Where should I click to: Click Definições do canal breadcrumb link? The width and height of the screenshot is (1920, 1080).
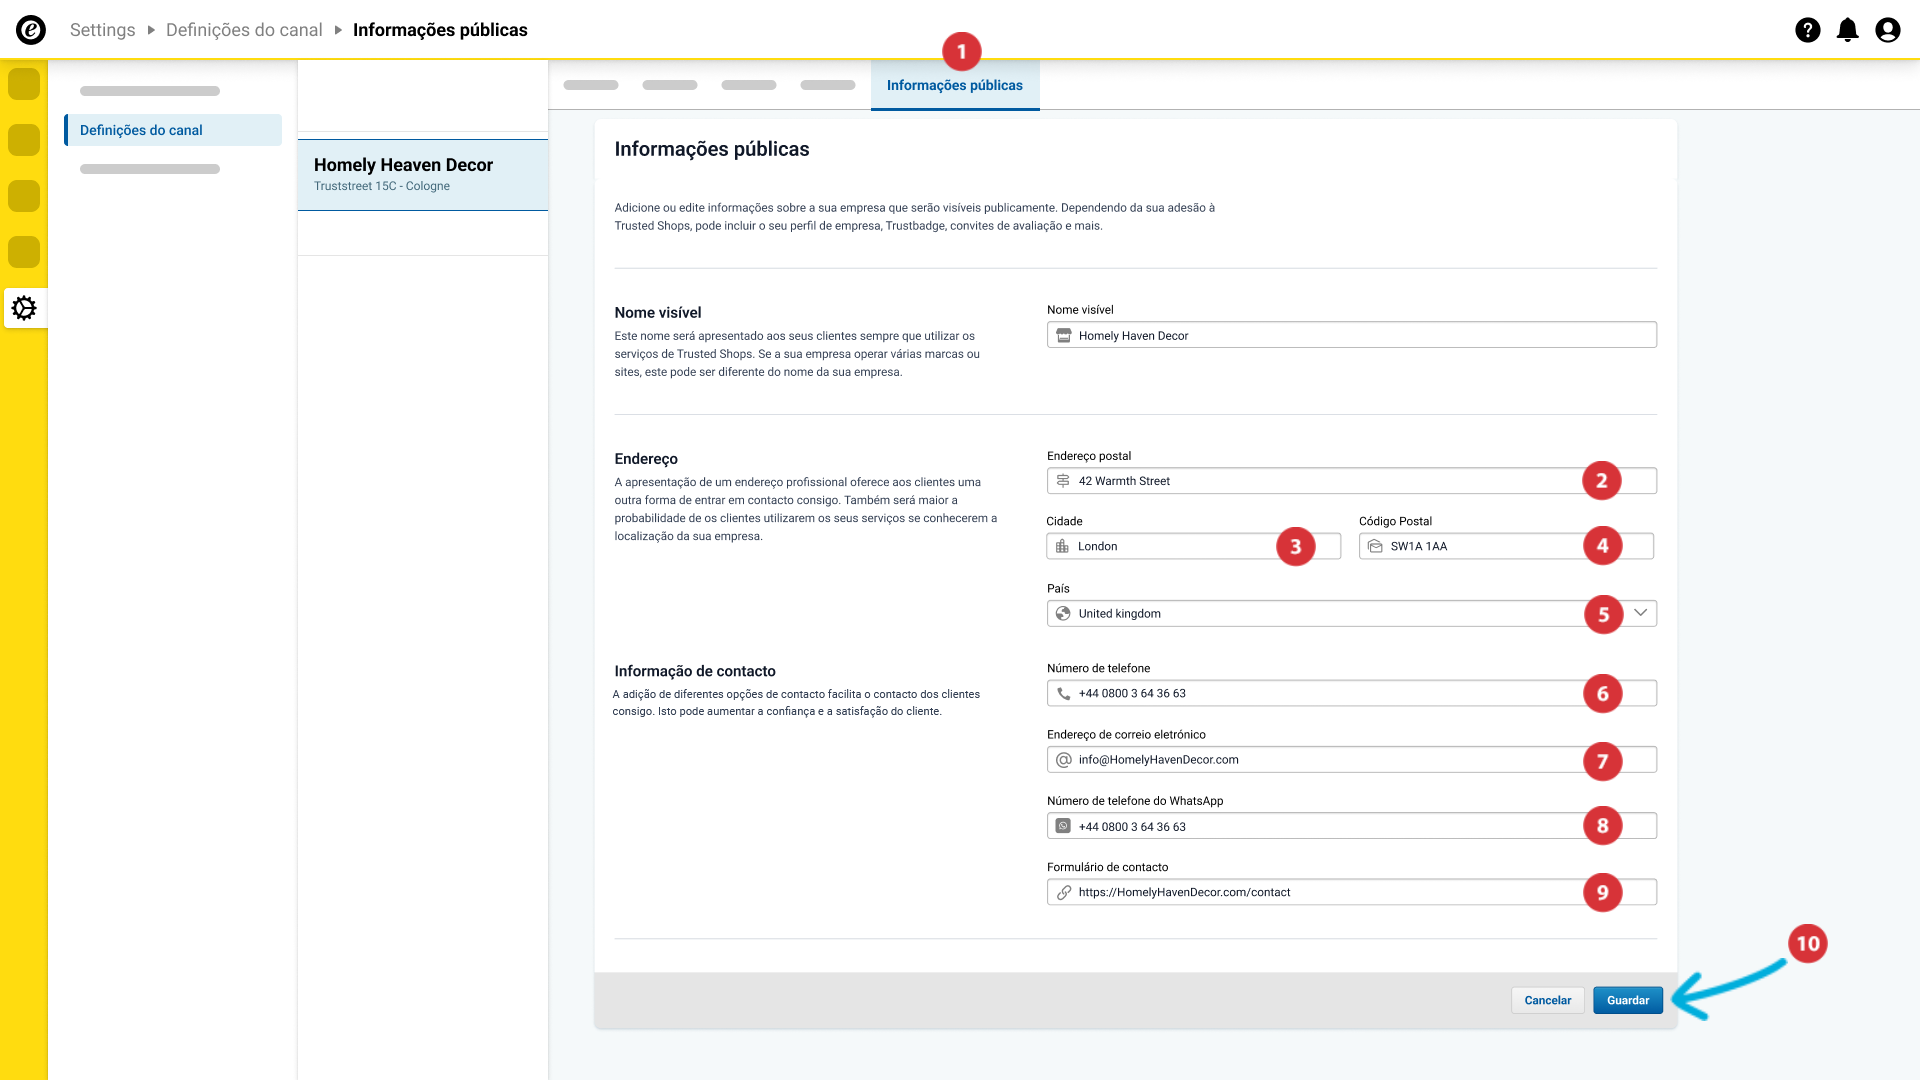[x=244, y=30]
